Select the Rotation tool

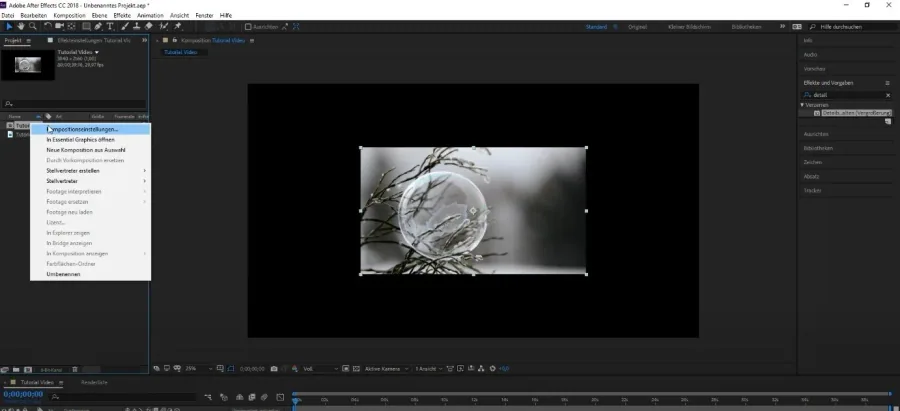click(x=48, y=26)
